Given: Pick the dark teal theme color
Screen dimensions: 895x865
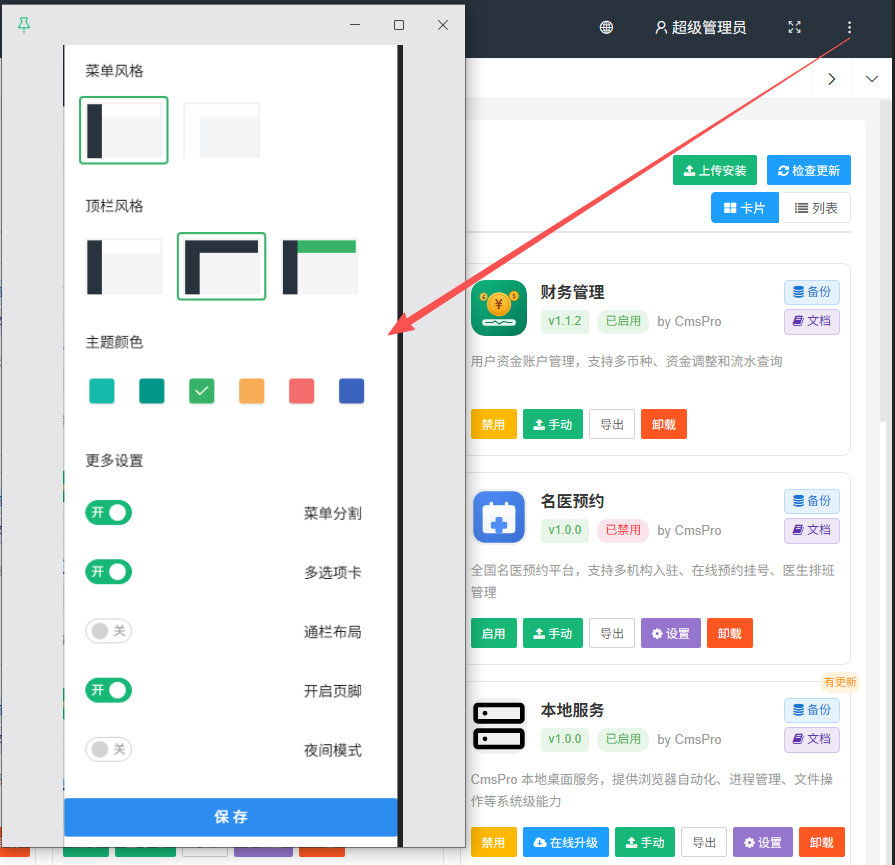Looking at the screenshot, I should click(x=152, y=391).
